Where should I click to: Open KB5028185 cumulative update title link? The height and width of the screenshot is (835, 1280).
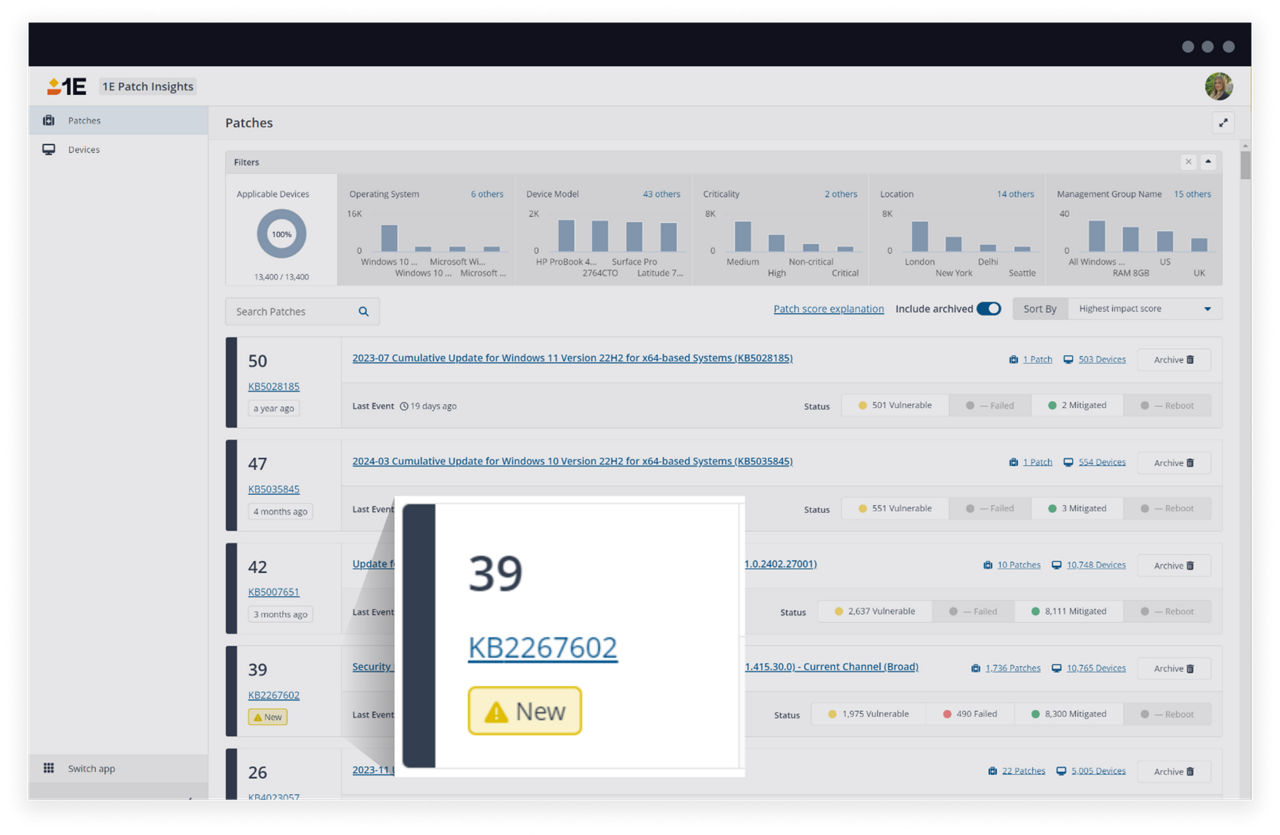coord(572,358)
